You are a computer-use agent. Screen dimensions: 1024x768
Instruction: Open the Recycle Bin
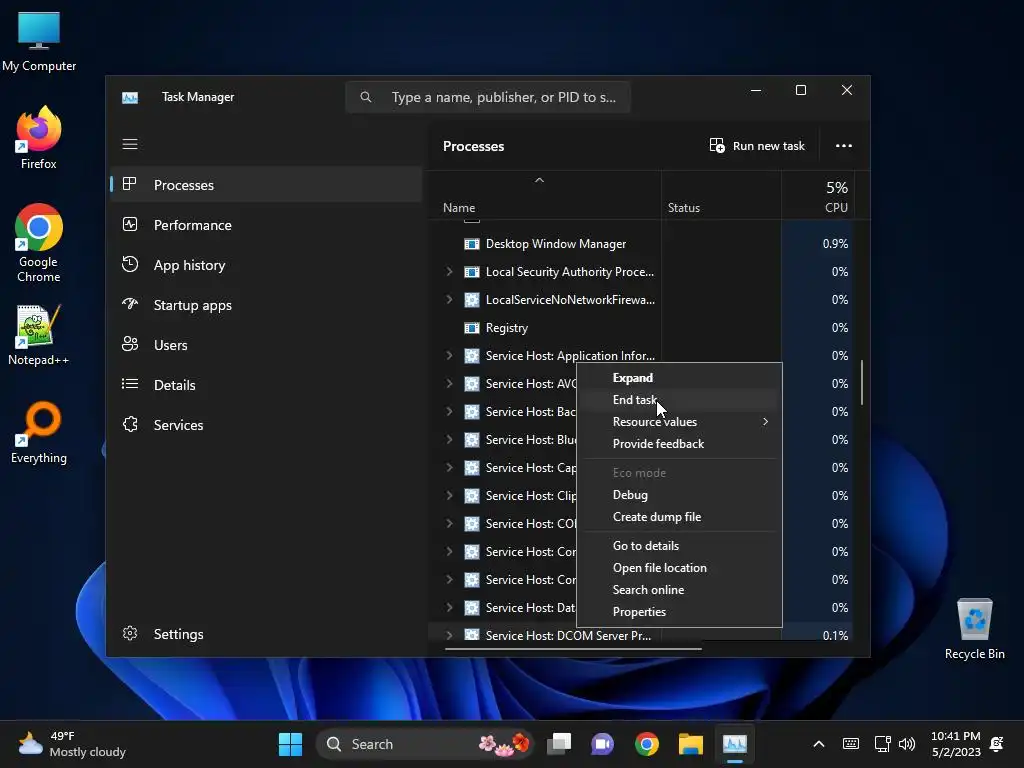point(974,629)
